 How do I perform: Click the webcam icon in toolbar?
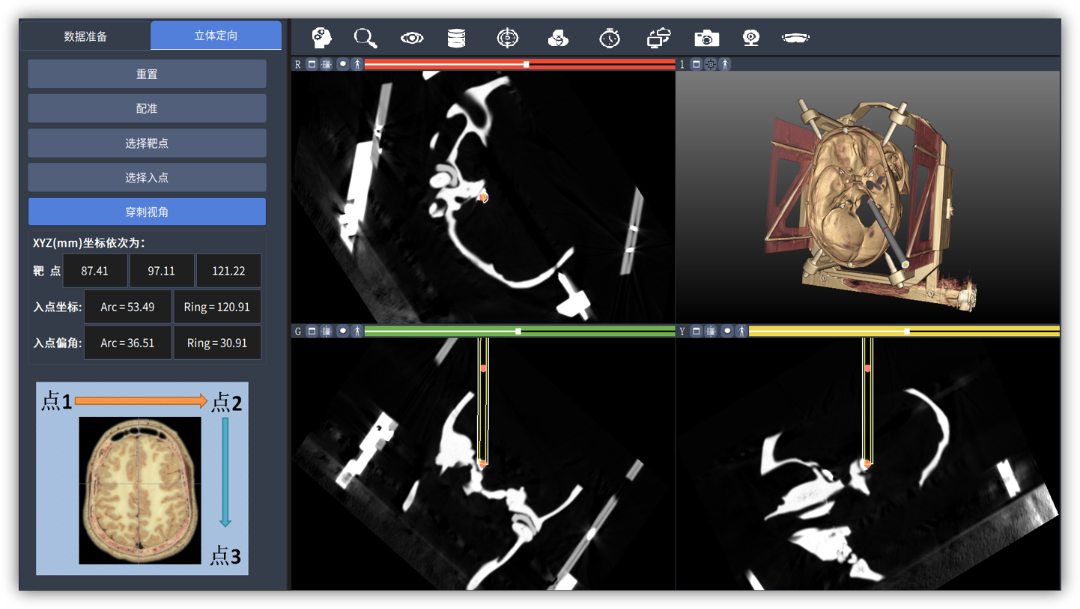coord(751,38)
